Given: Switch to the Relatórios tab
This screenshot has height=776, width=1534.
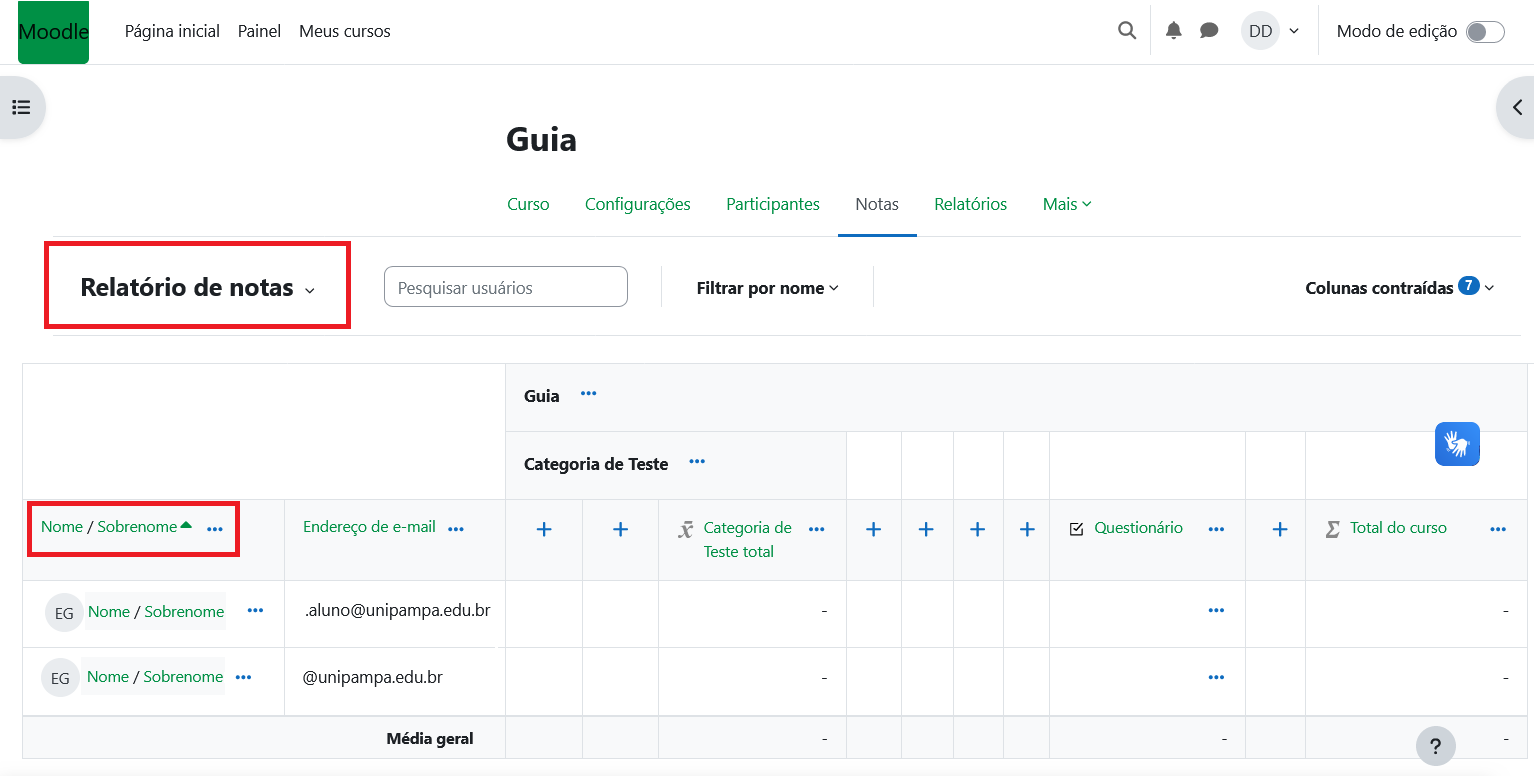Looking at the screenshot, I should coord(970,204).
